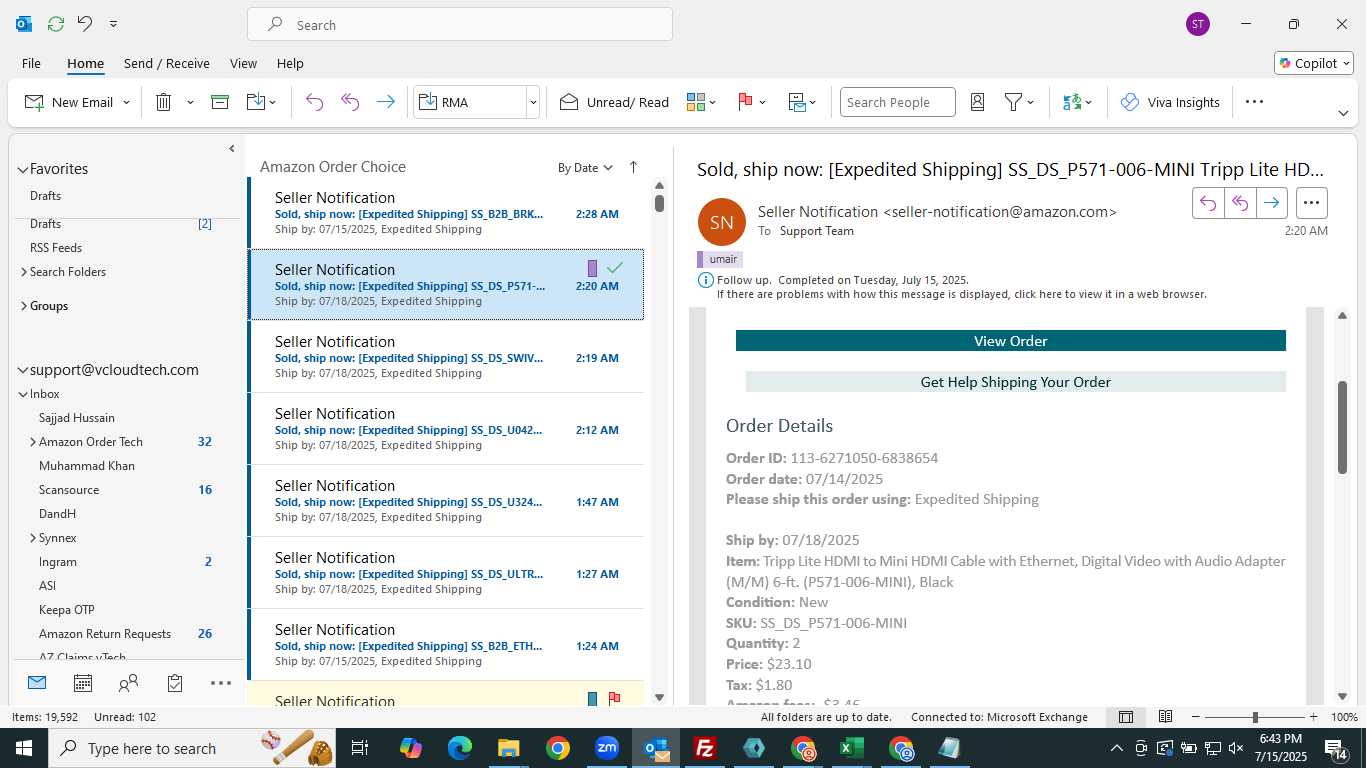
Task: Expand the Synnex folder
Action: (x=33, y=538)
